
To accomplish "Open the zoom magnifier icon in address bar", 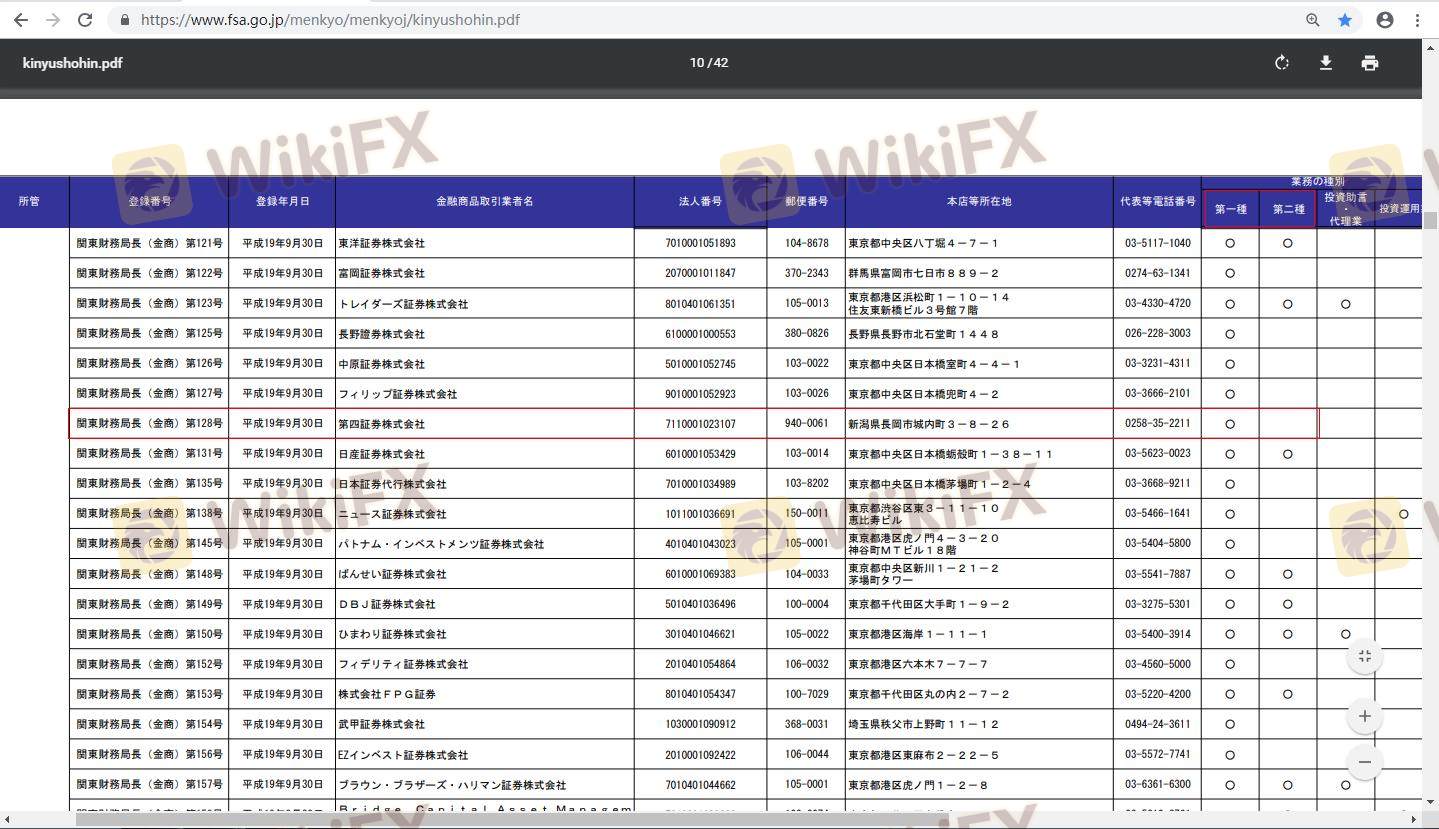I will tap(1313, 20).
